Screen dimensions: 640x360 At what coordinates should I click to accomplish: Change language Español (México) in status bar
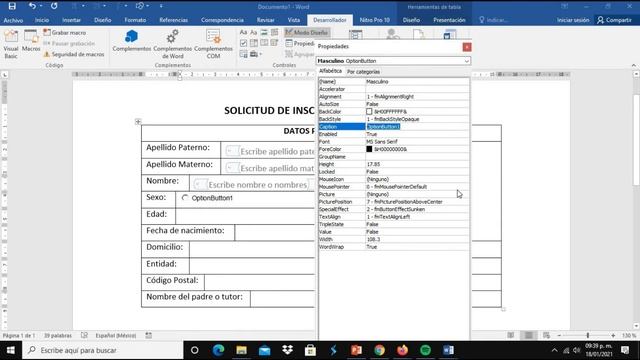116,336
